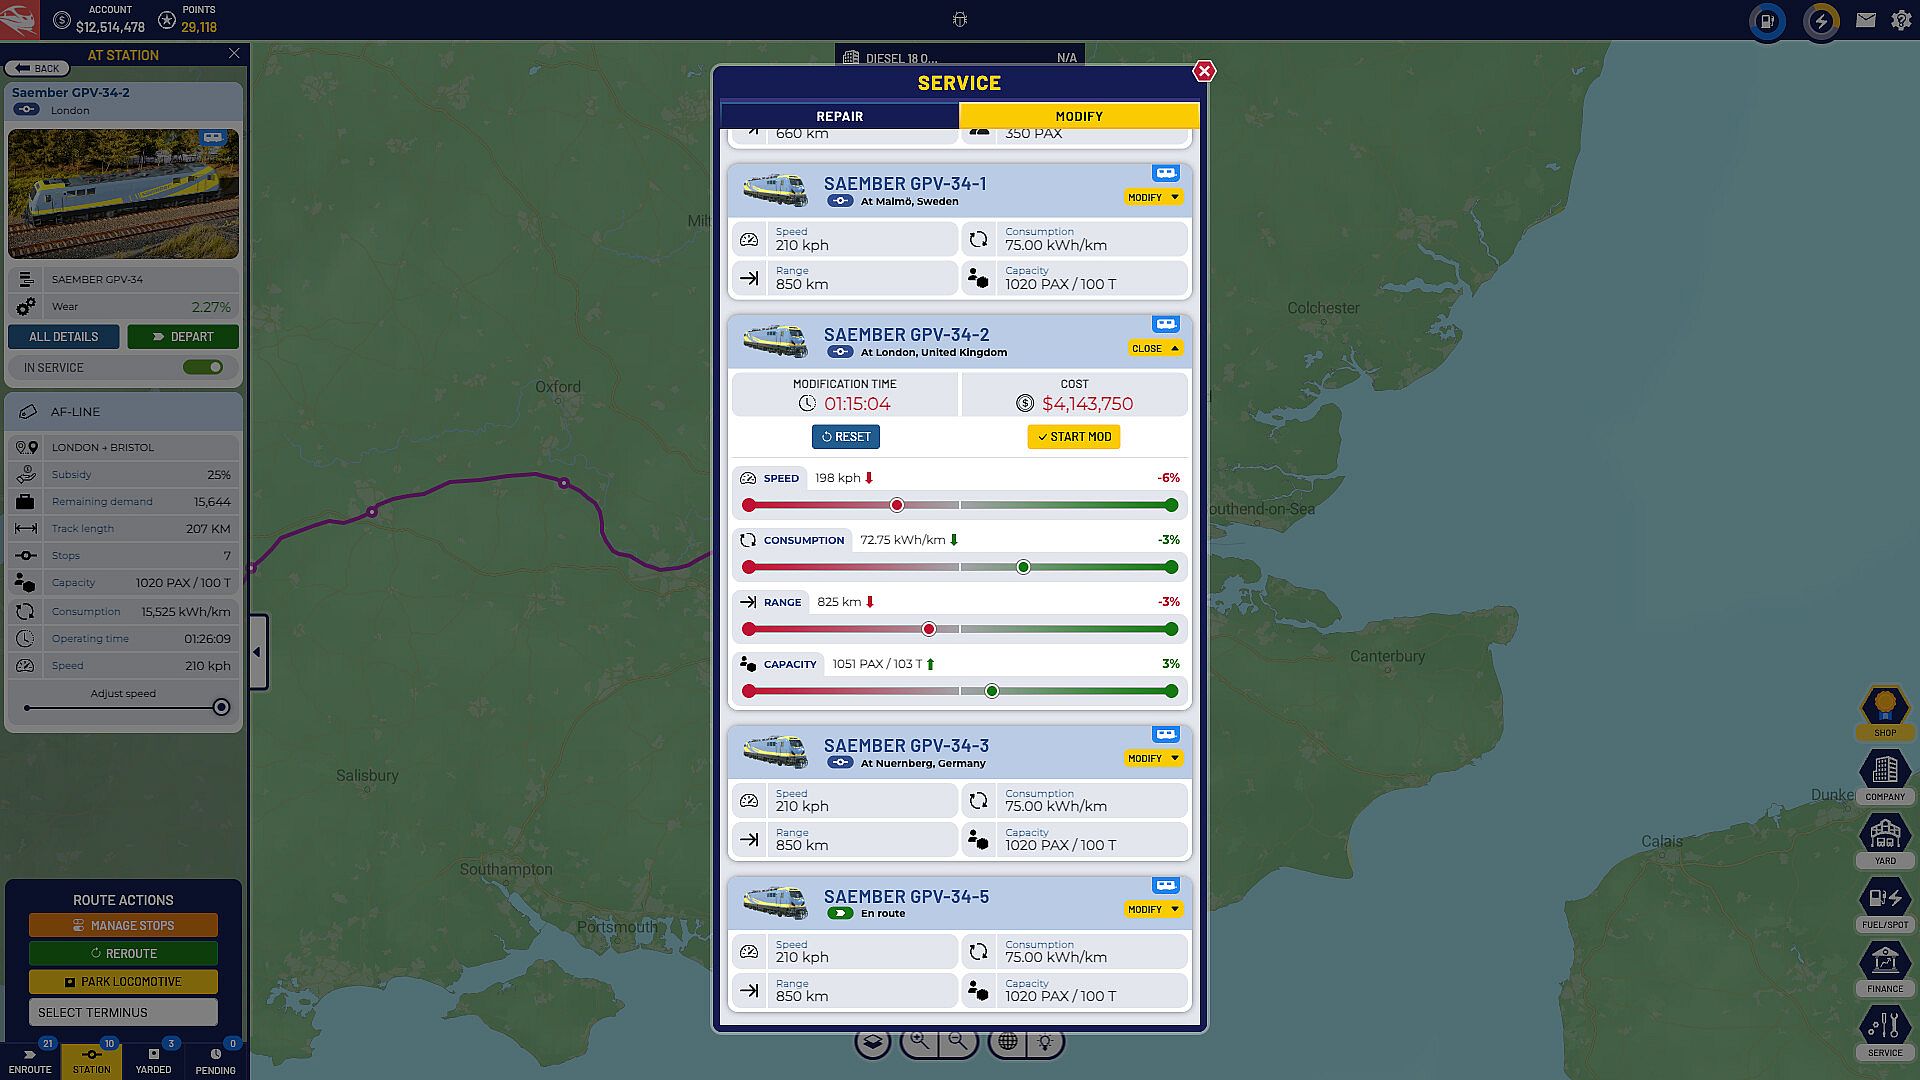
Task: Click the Park Locomotive button
Action: 123,981
